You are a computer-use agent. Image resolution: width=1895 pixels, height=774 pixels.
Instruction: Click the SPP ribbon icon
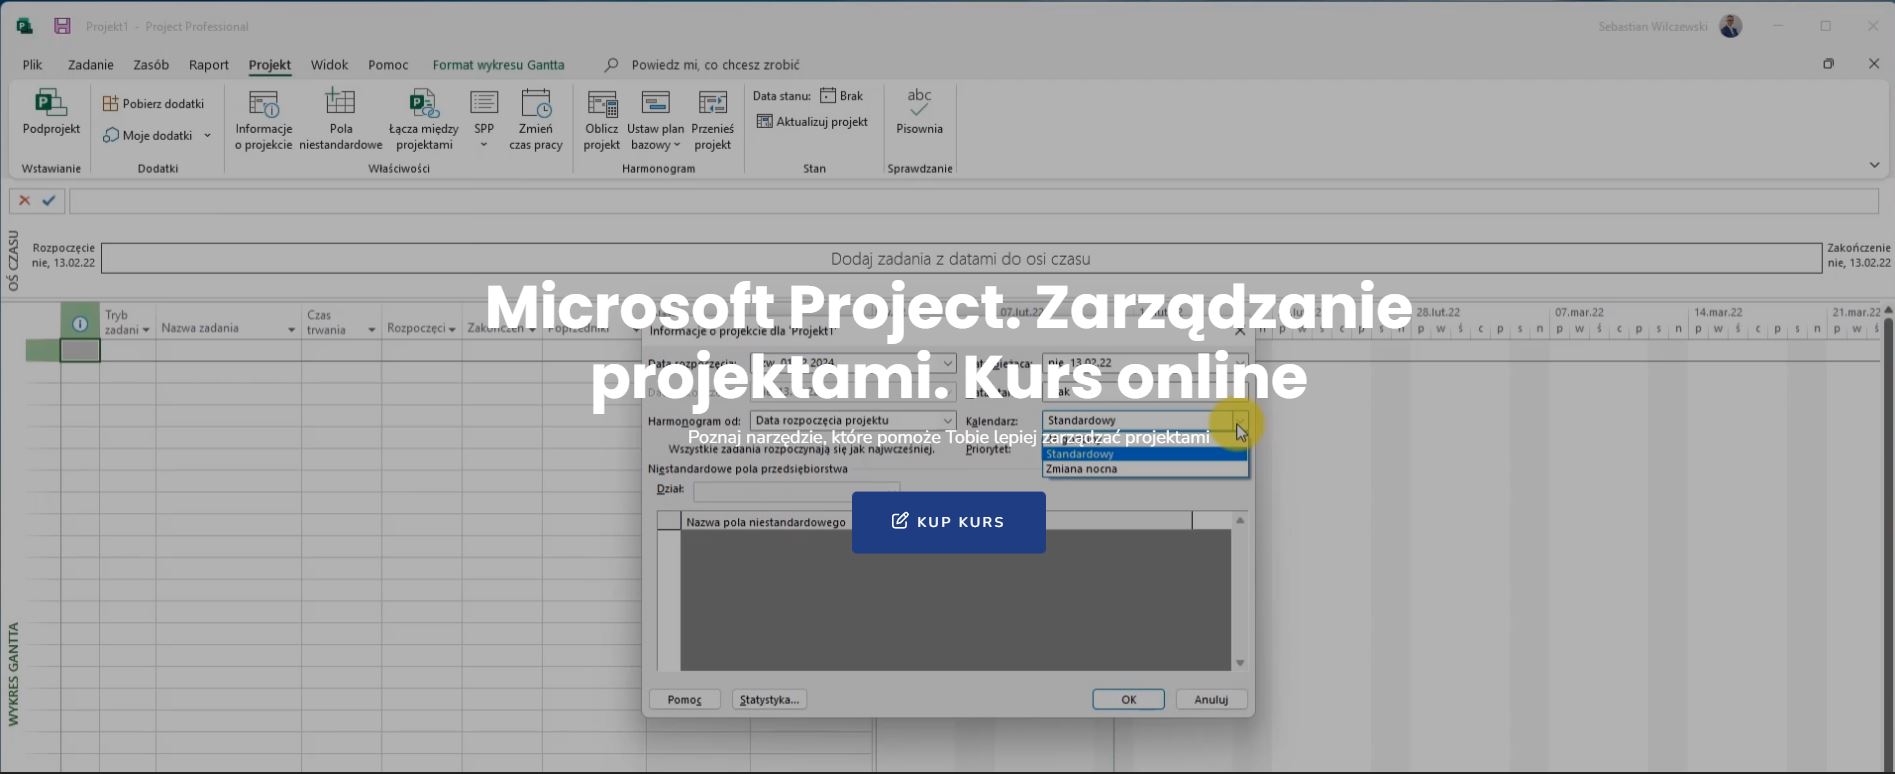484,103
